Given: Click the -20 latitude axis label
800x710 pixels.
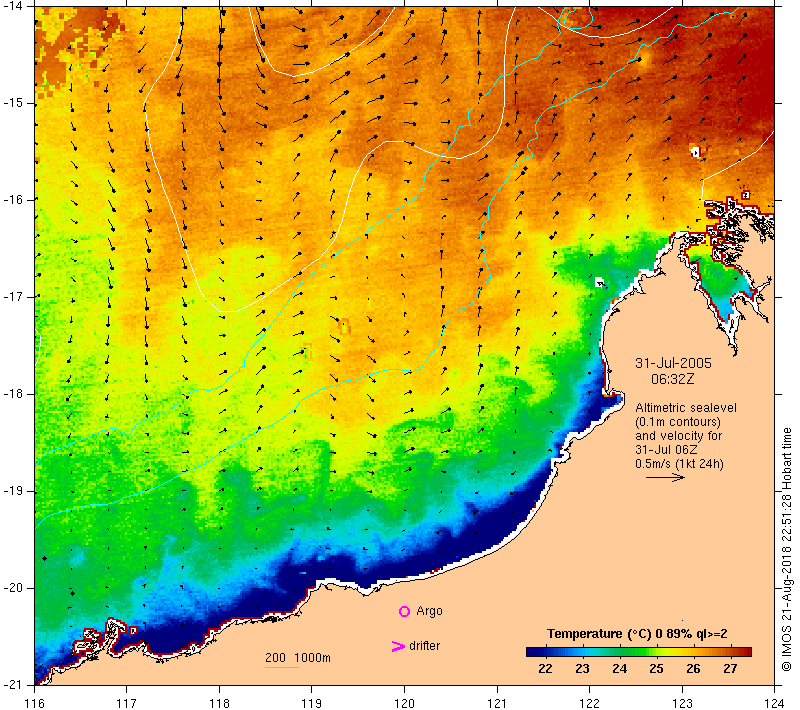Looking at the screenshot, I should click(12, 588).
